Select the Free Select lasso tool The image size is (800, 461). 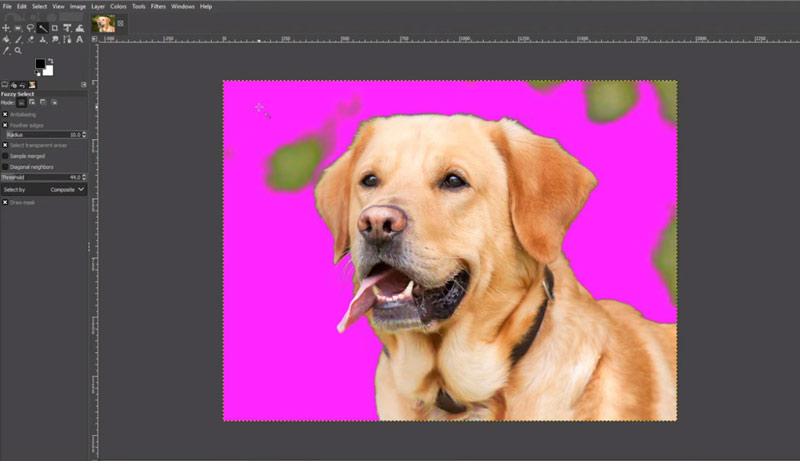pos(30,28)
